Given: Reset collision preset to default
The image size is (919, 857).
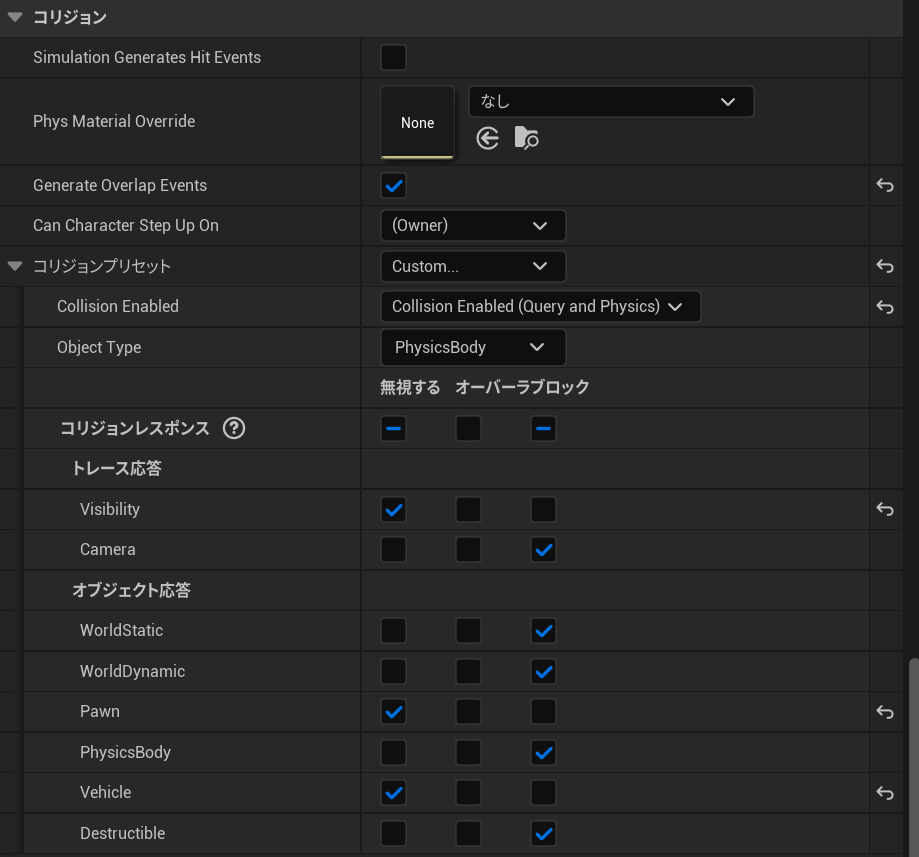Looking at the screenshot, I should 885,267.
